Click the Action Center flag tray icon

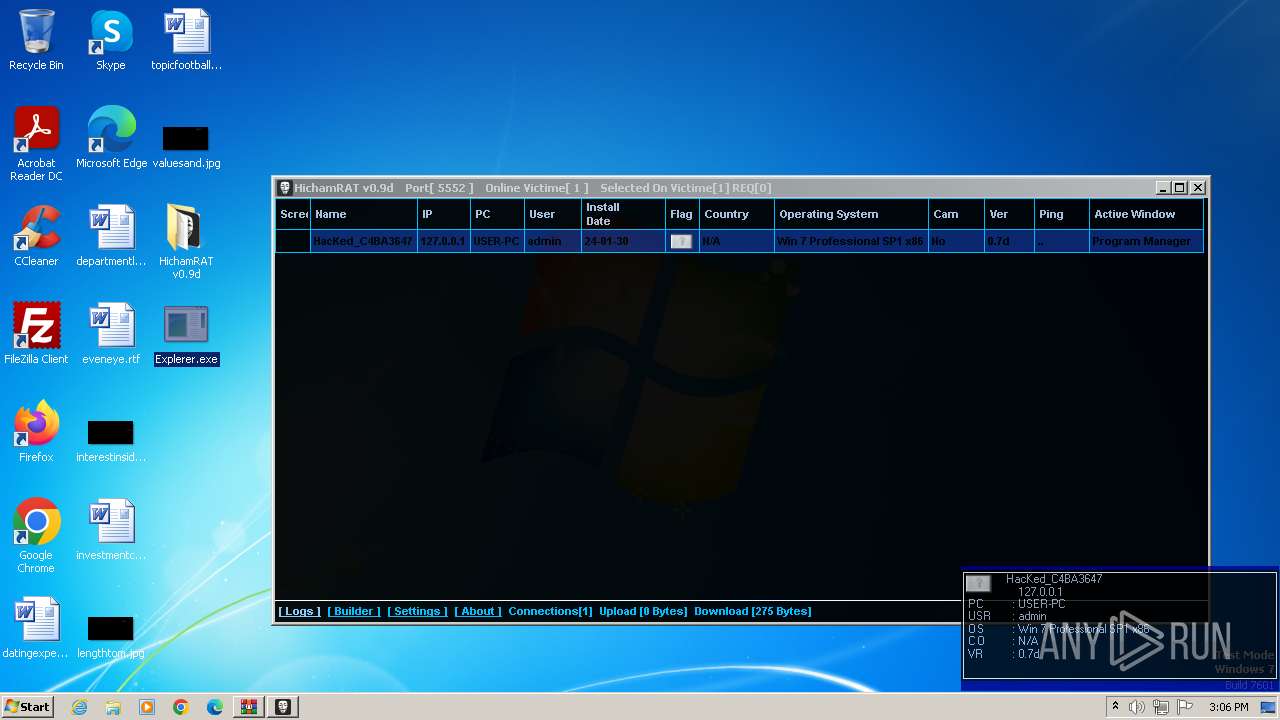1185,707
